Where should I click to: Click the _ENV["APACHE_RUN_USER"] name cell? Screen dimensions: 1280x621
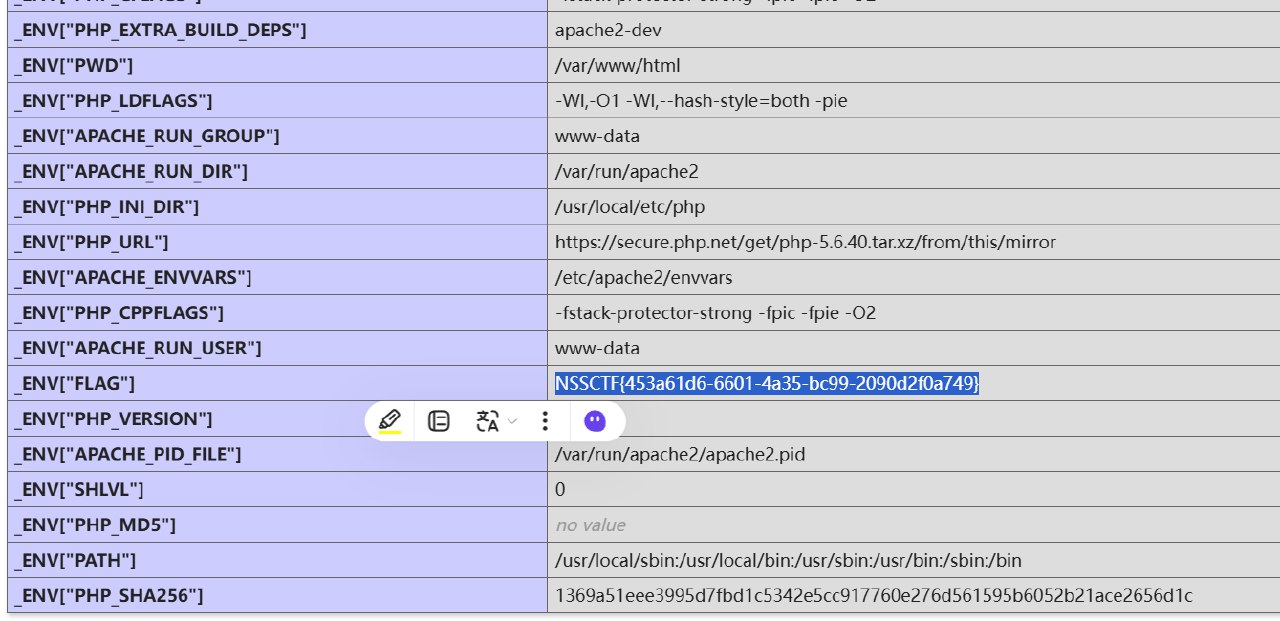point(137,348)
